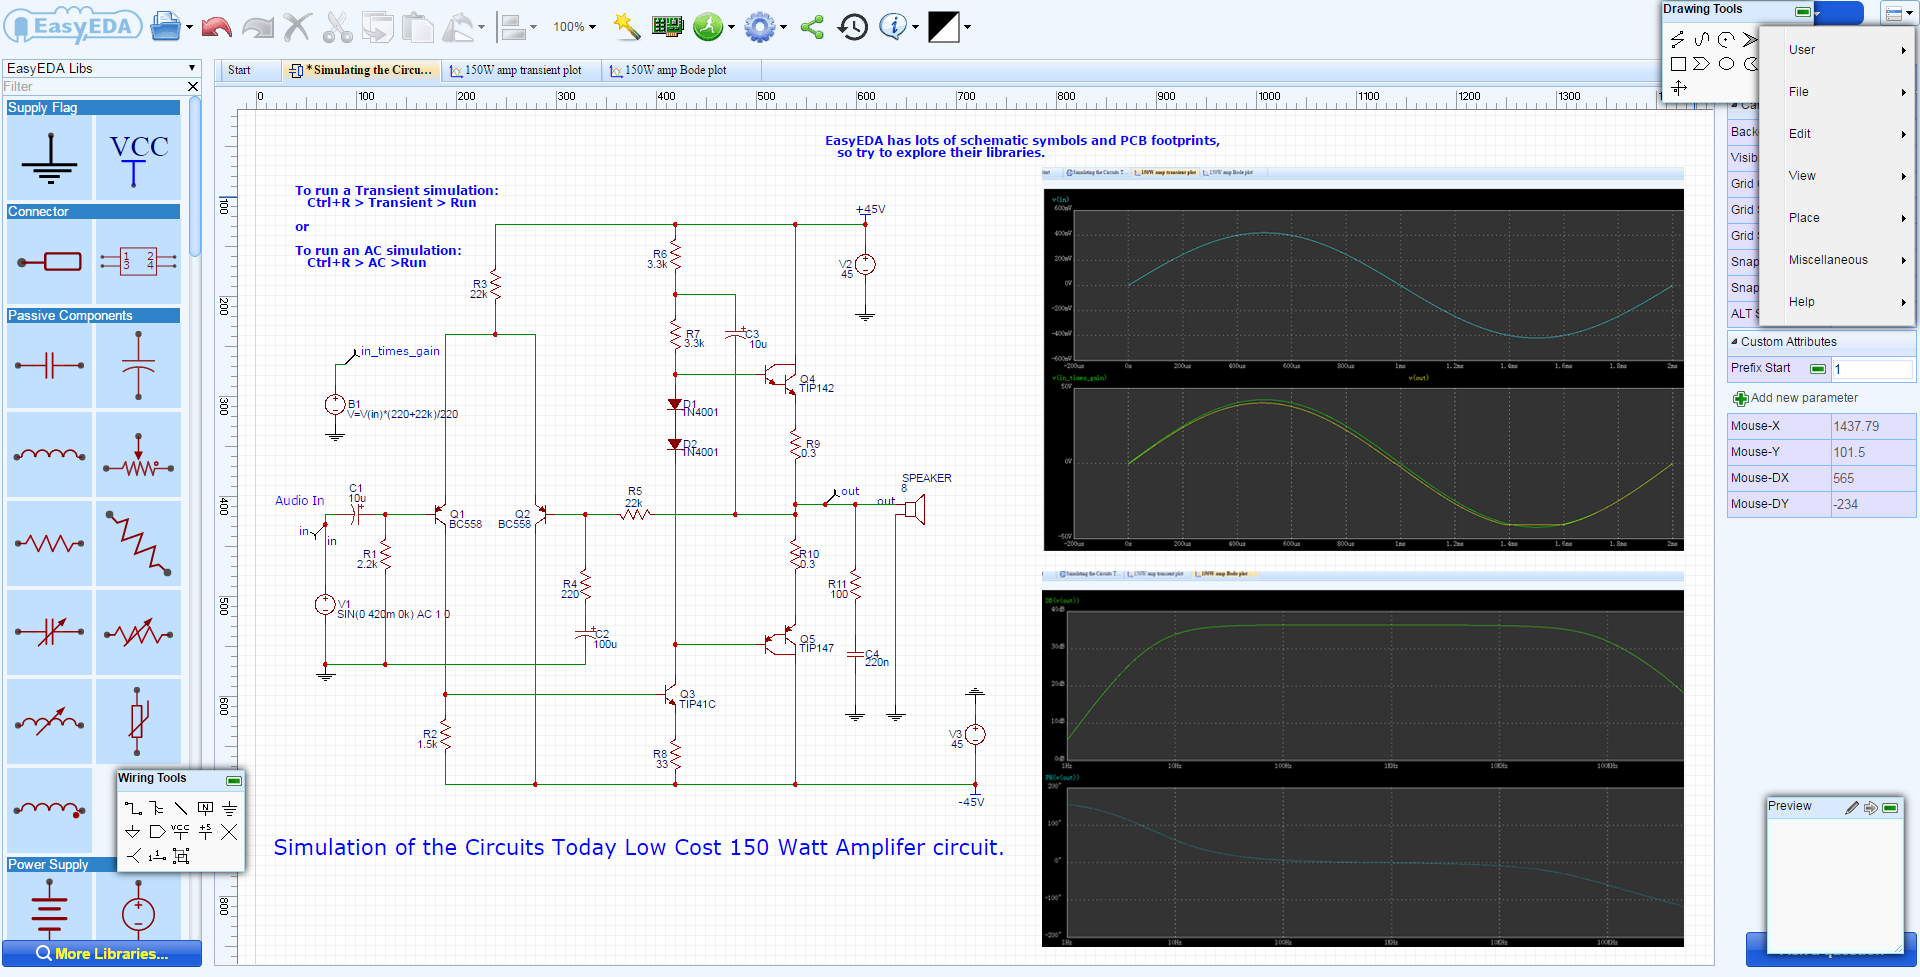
Task: Pick the VCC net flag tool
Action: (180, 831)
